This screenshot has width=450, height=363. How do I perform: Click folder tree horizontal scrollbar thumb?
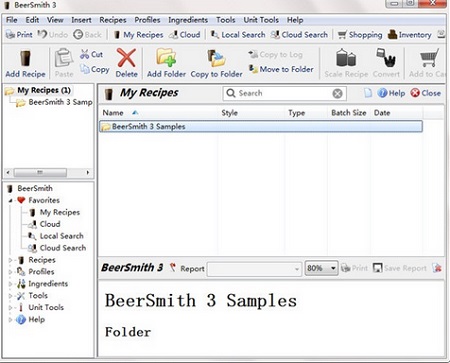(40, 173)
